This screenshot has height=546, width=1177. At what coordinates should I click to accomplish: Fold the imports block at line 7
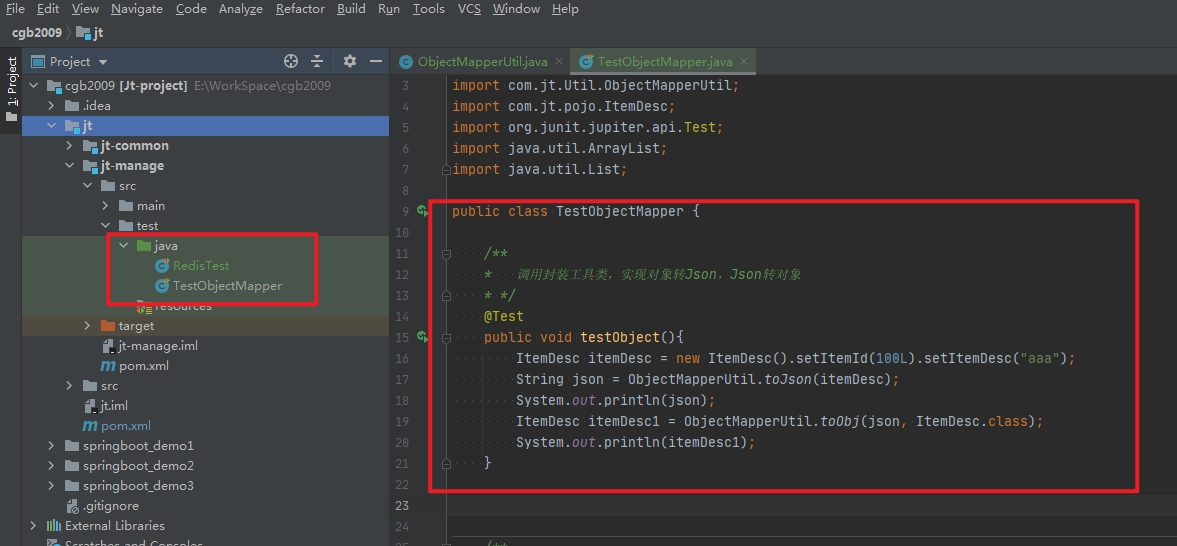coord(446,170)
